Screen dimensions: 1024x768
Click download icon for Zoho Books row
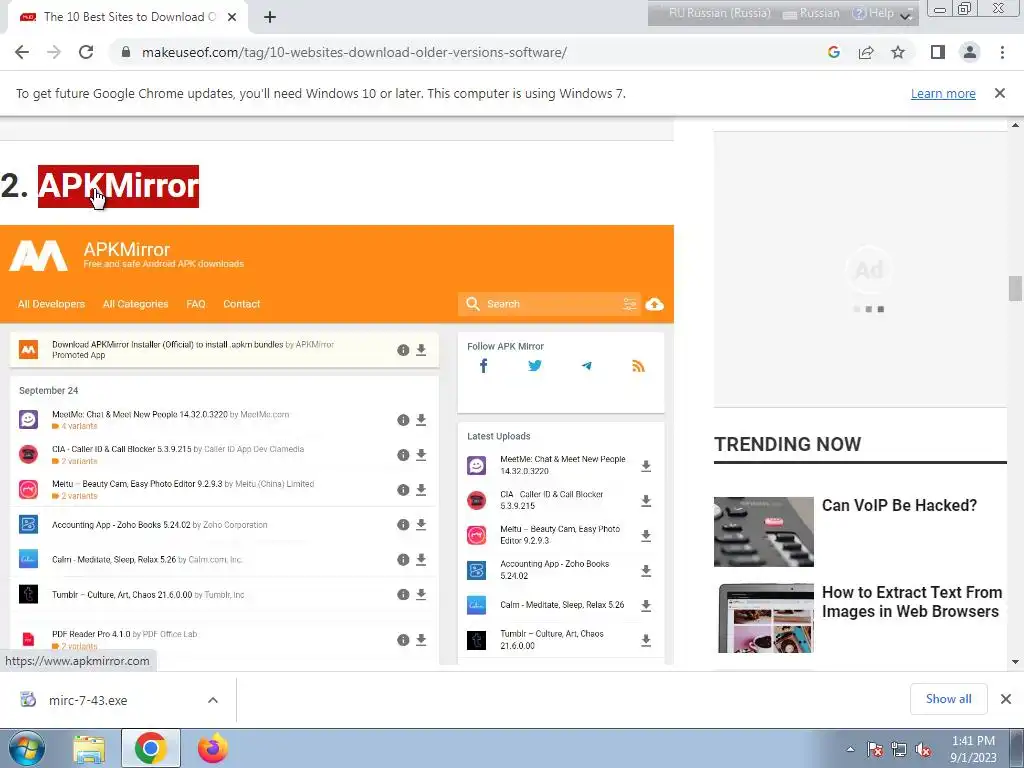(421, 524)
